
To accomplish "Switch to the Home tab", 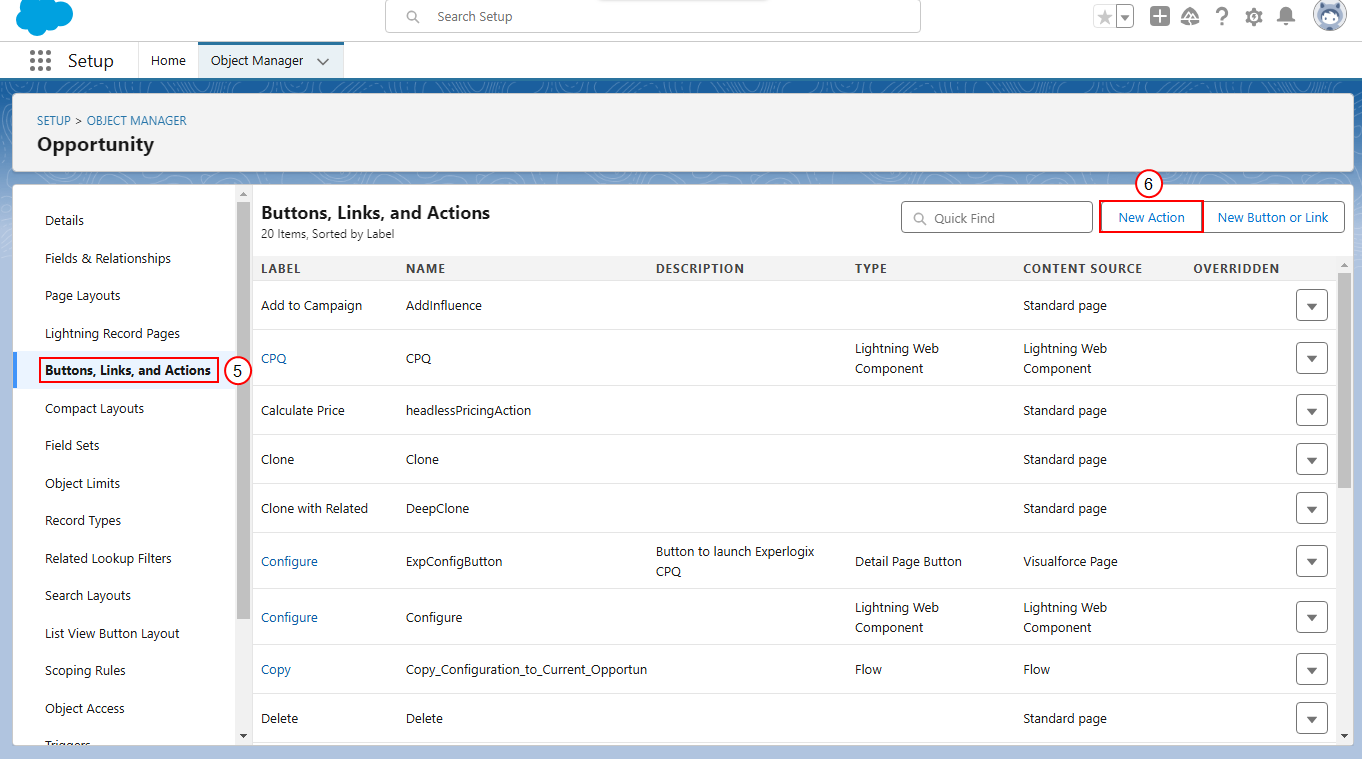I will coord(168,60).
